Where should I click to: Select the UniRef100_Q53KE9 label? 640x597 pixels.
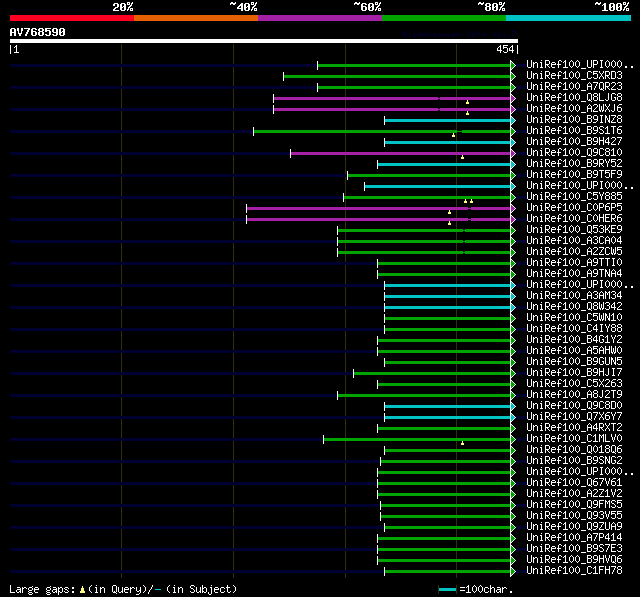(574, 230)
